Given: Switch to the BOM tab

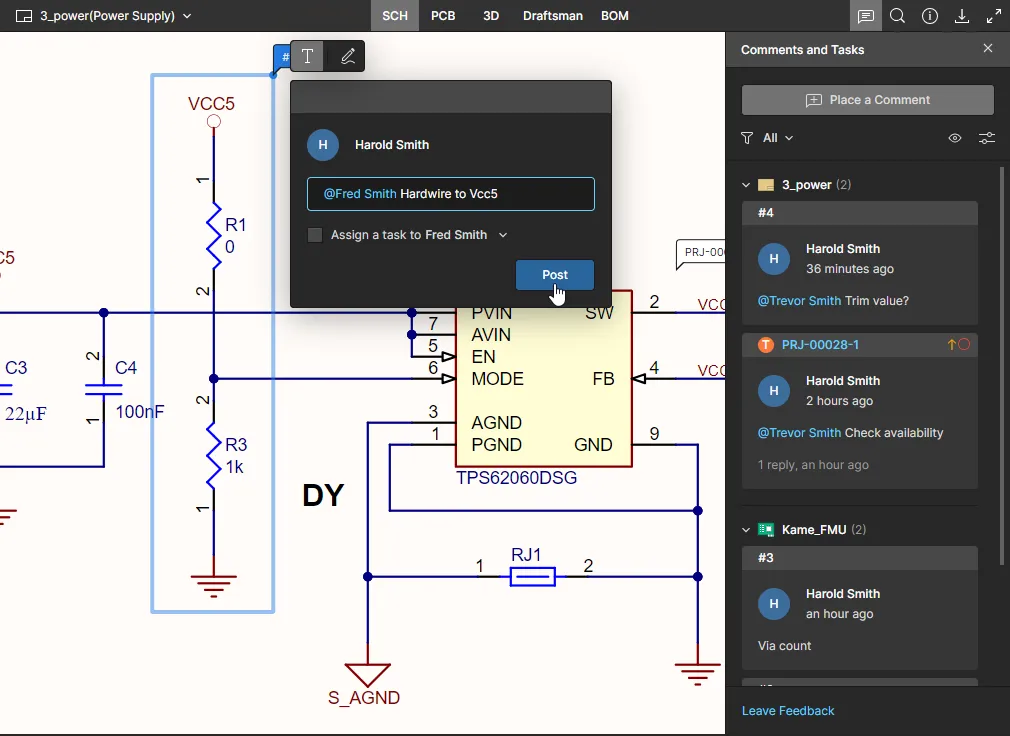Looking at the screenshot, I should (615, 16).
